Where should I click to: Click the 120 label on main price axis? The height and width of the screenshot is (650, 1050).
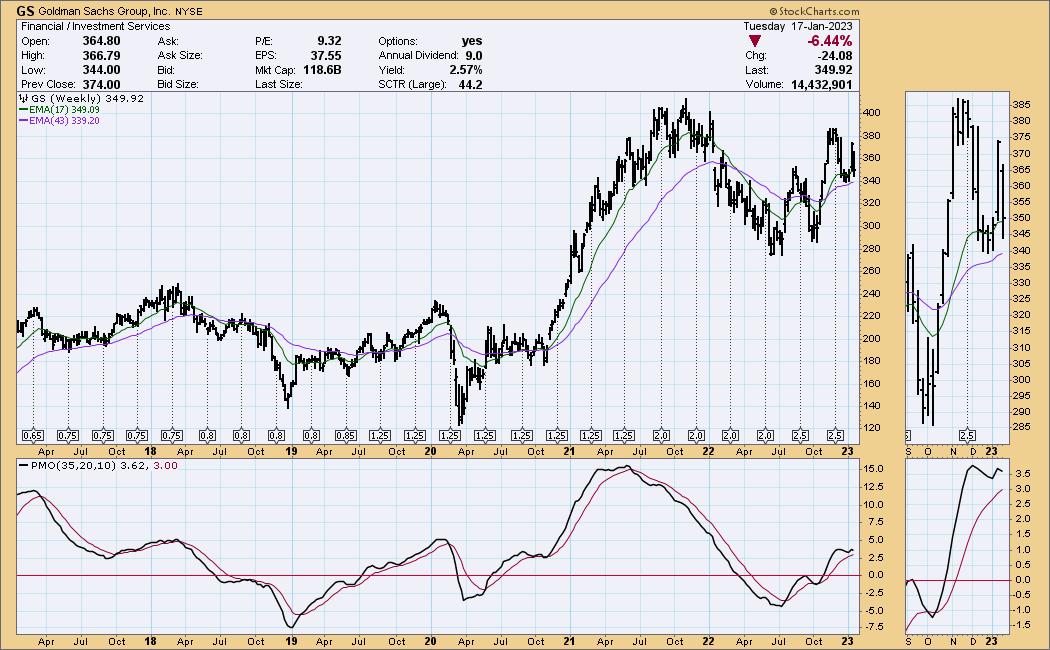pos(871,428)
